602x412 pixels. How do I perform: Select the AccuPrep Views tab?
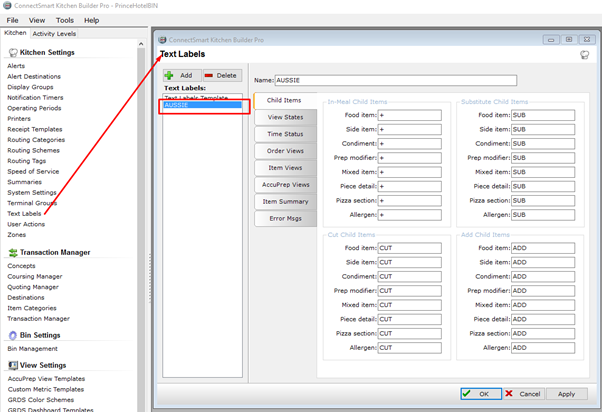pyautogui.click(x=285, y=184)
